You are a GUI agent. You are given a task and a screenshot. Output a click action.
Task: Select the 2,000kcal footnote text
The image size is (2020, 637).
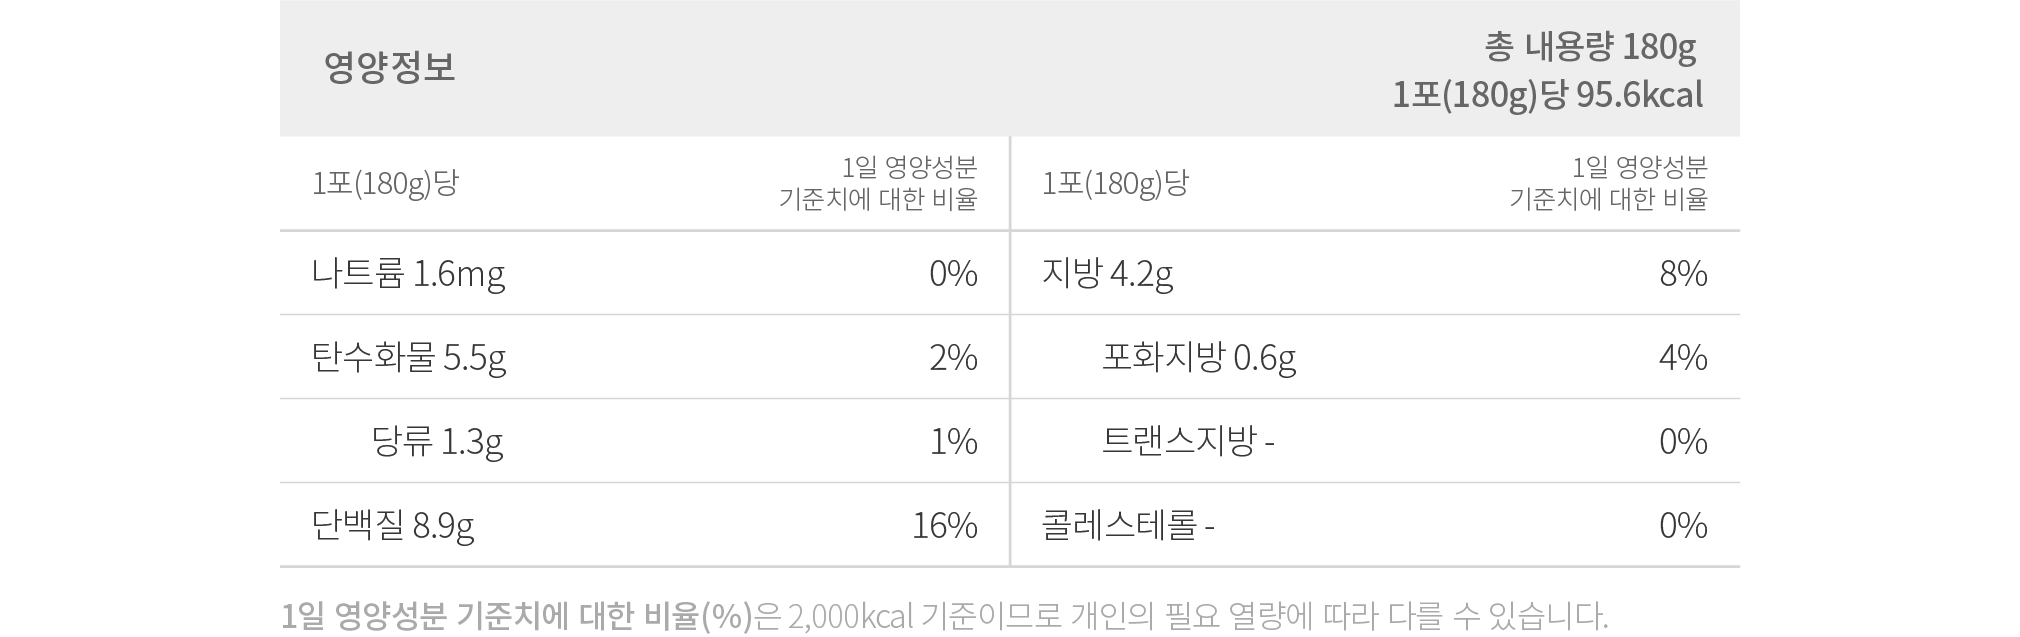pos(851,616)
